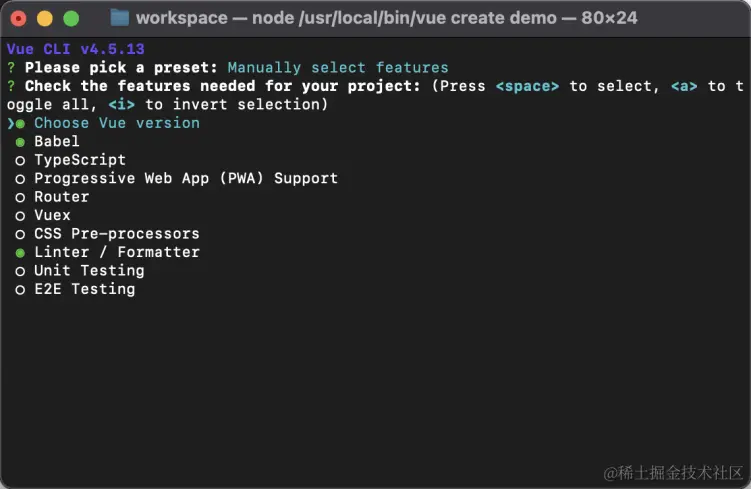Click the Linter / Formatter label
751x489 pixels.
(117, 252)
